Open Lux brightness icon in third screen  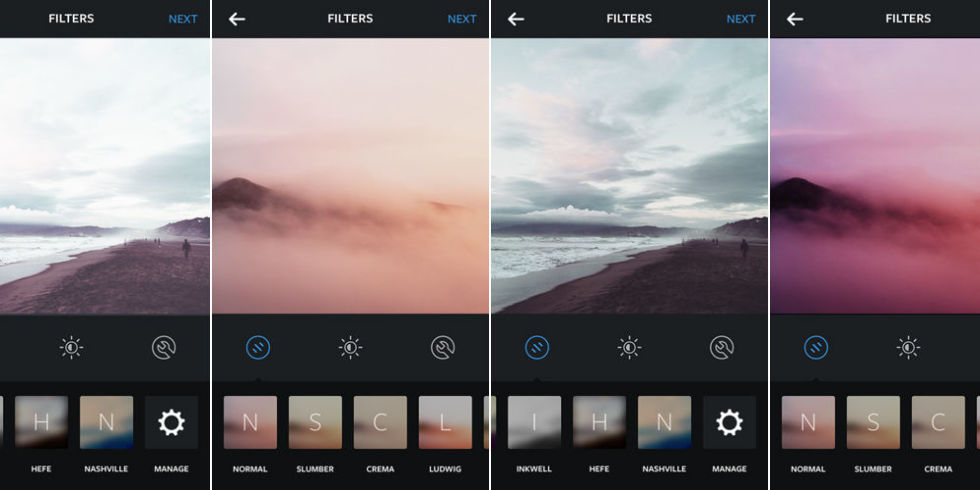(x=629, y=348)
